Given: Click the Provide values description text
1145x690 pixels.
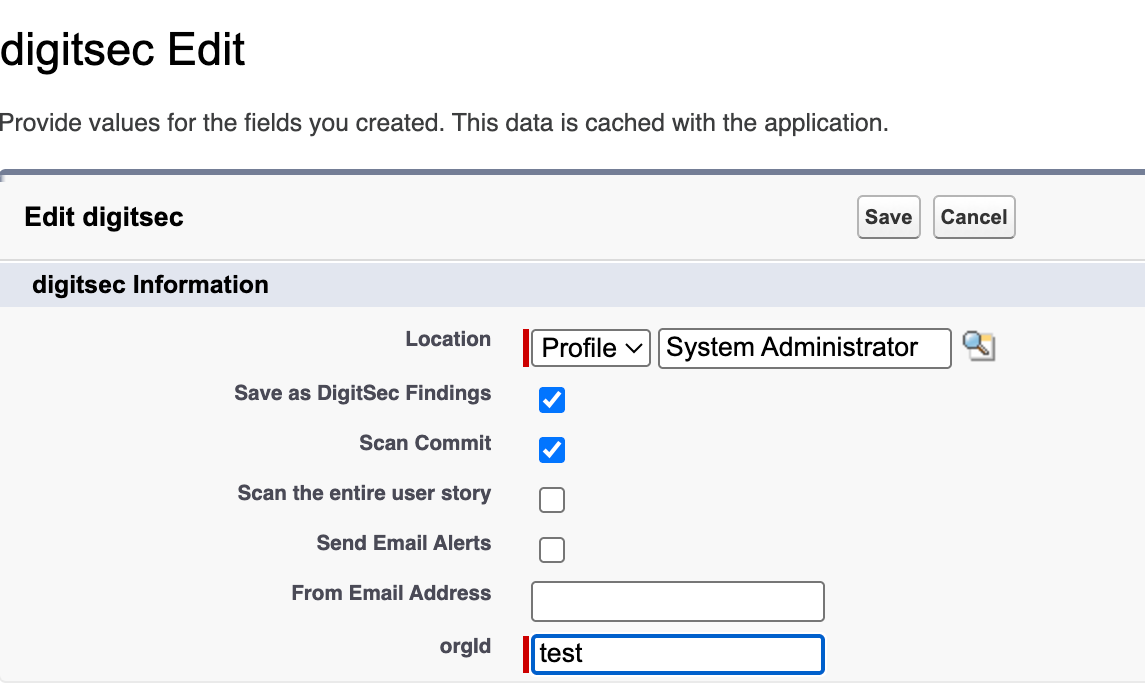Looking at the screenshot, I should 444,122.
